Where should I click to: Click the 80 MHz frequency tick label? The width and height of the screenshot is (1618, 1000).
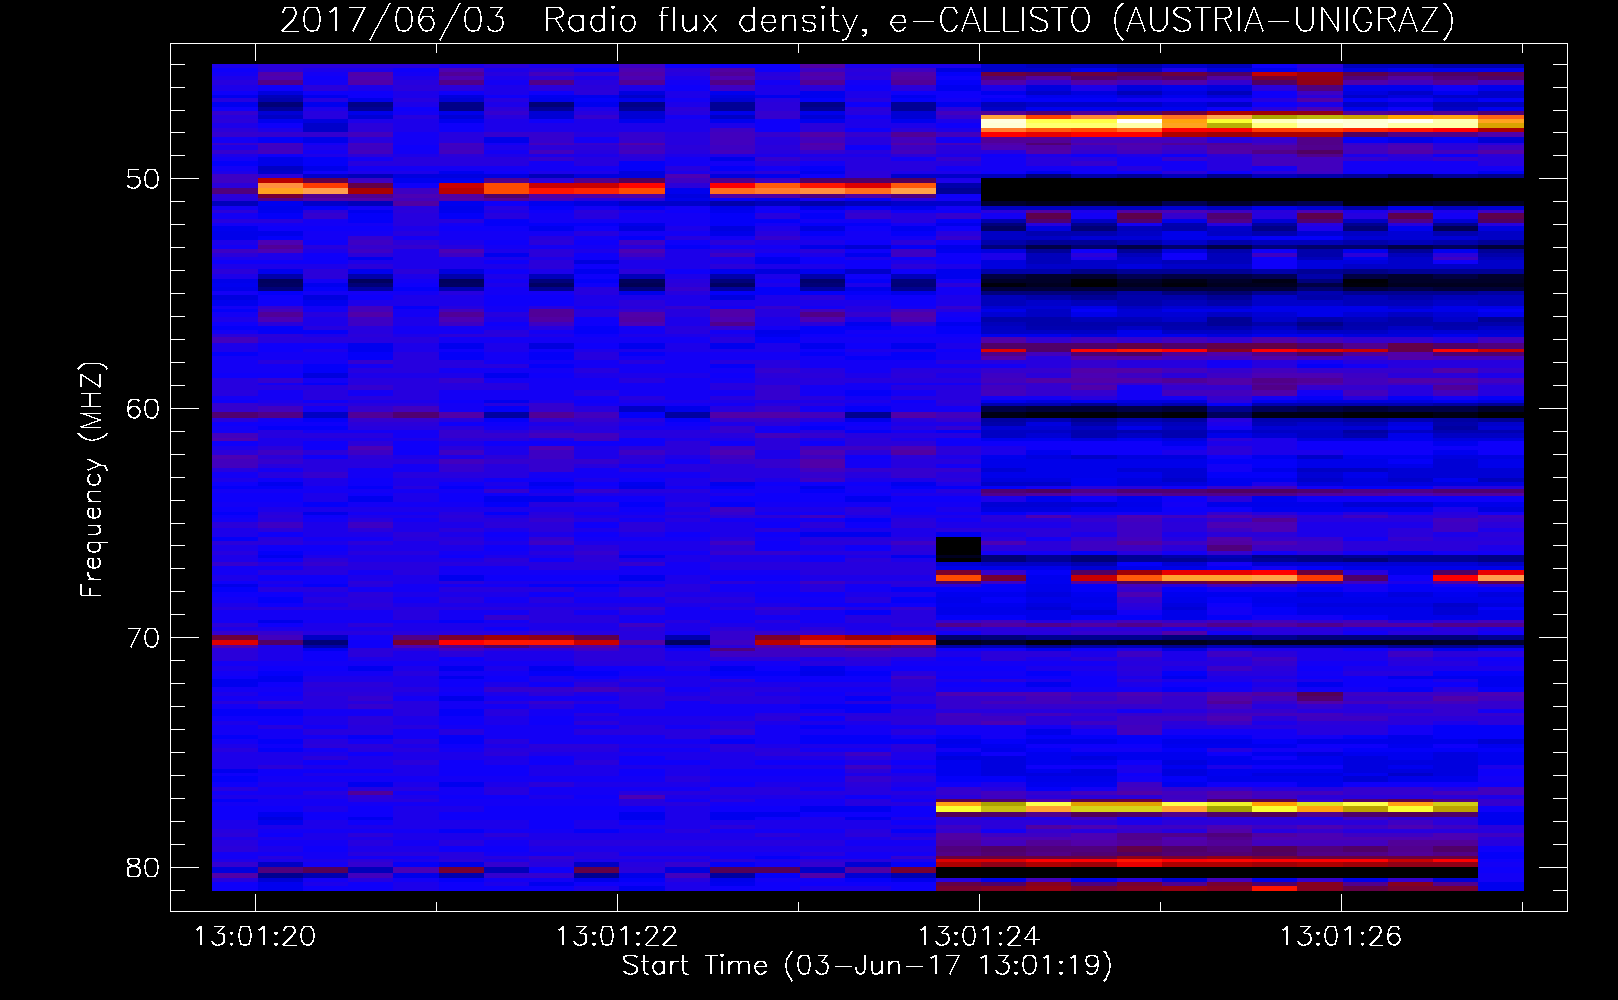point(143,868)
